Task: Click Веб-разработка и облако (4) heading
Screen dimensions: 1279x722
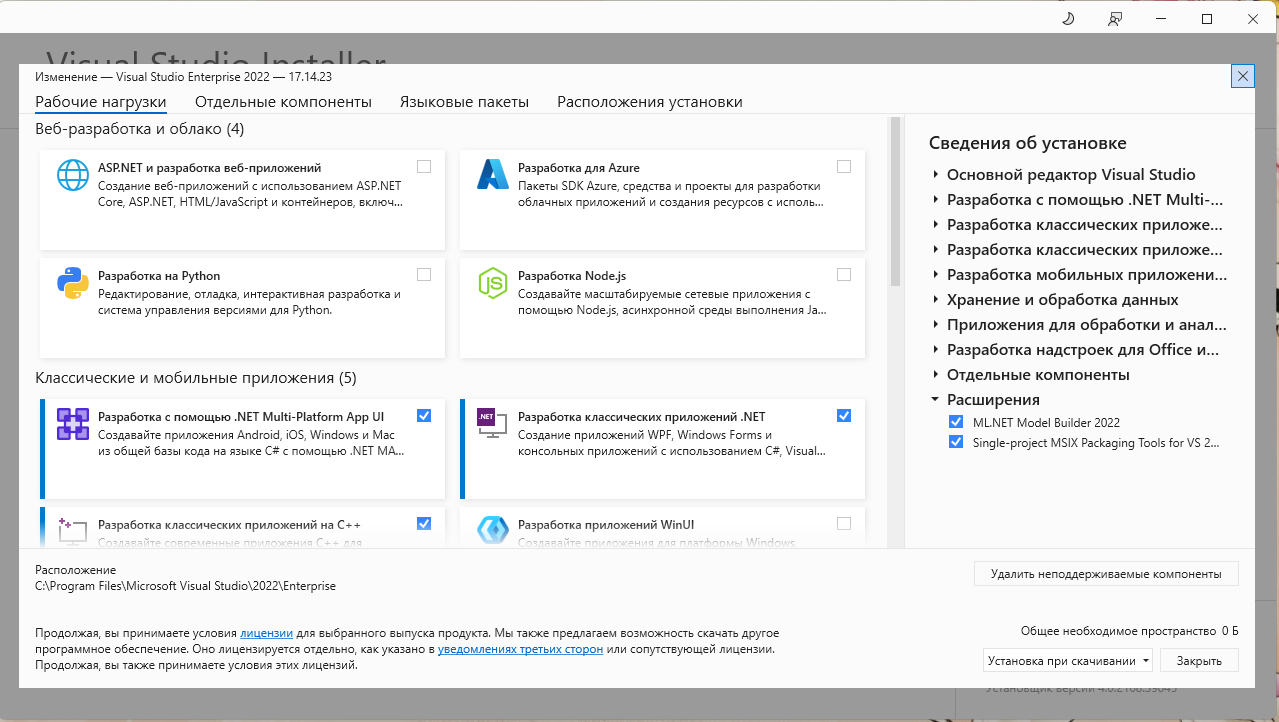Action: 139,129
